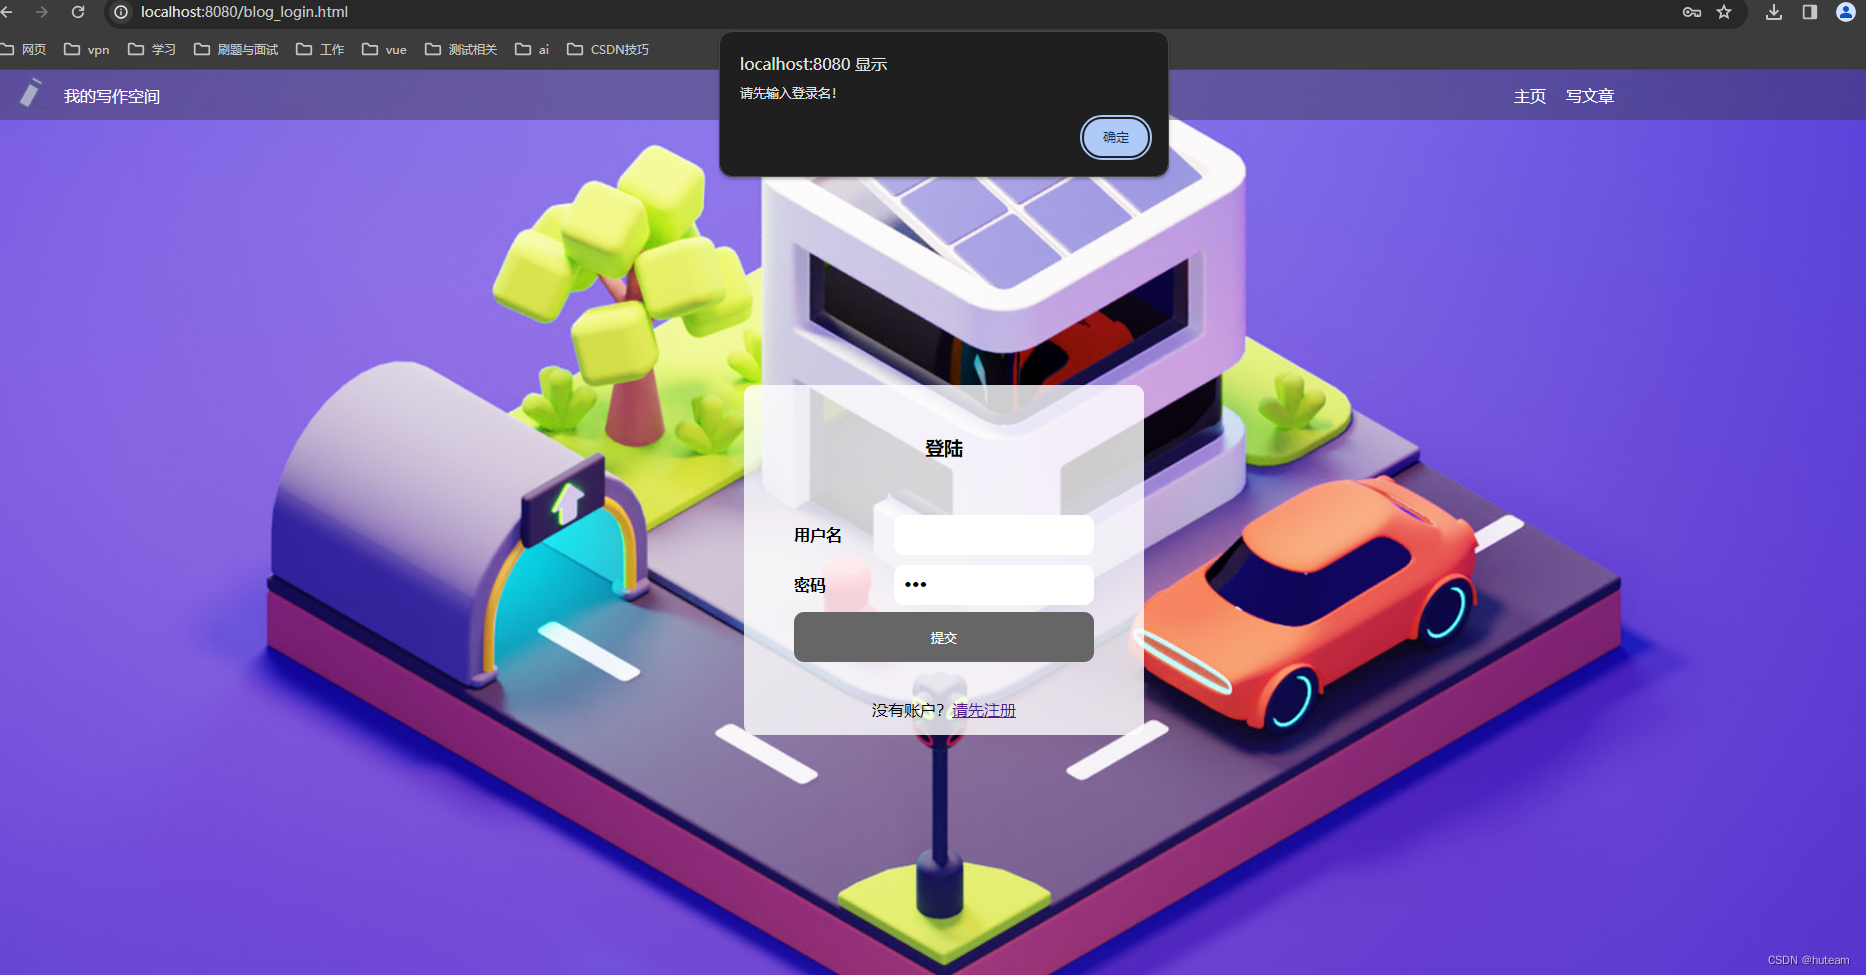
Task: Click the browser forward arrow
Action: tap(42, 12)
